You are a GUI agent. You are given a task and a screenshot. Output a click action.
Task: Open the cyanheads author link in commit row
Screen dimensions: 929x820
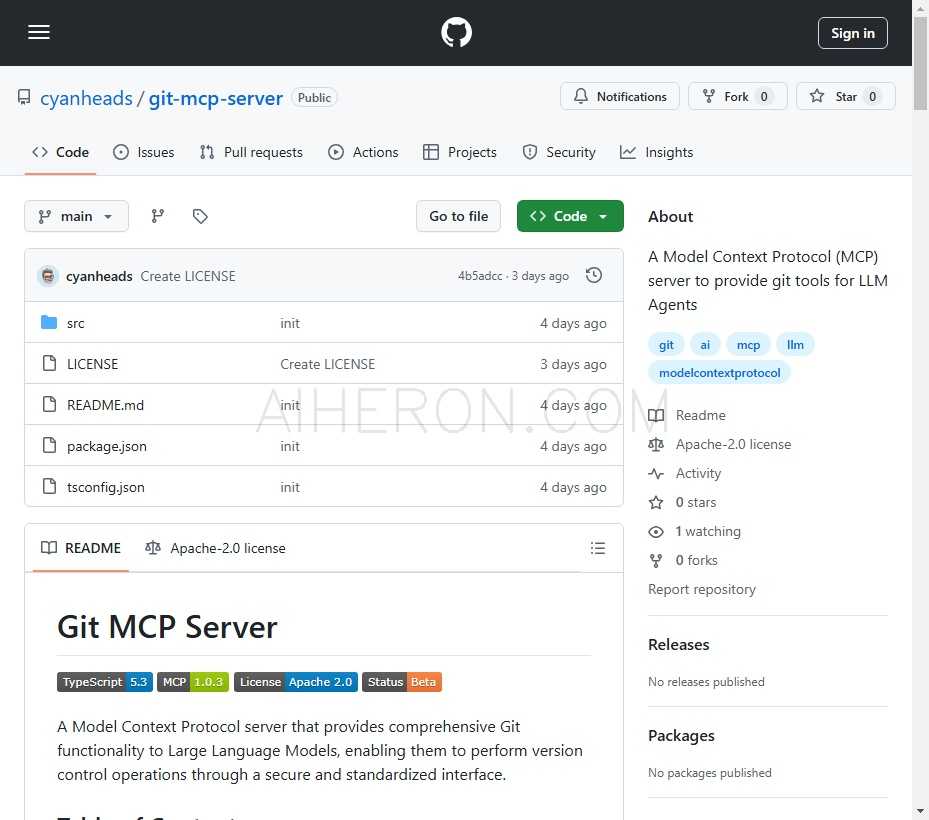pyautogui.click(x=99, y=276)
